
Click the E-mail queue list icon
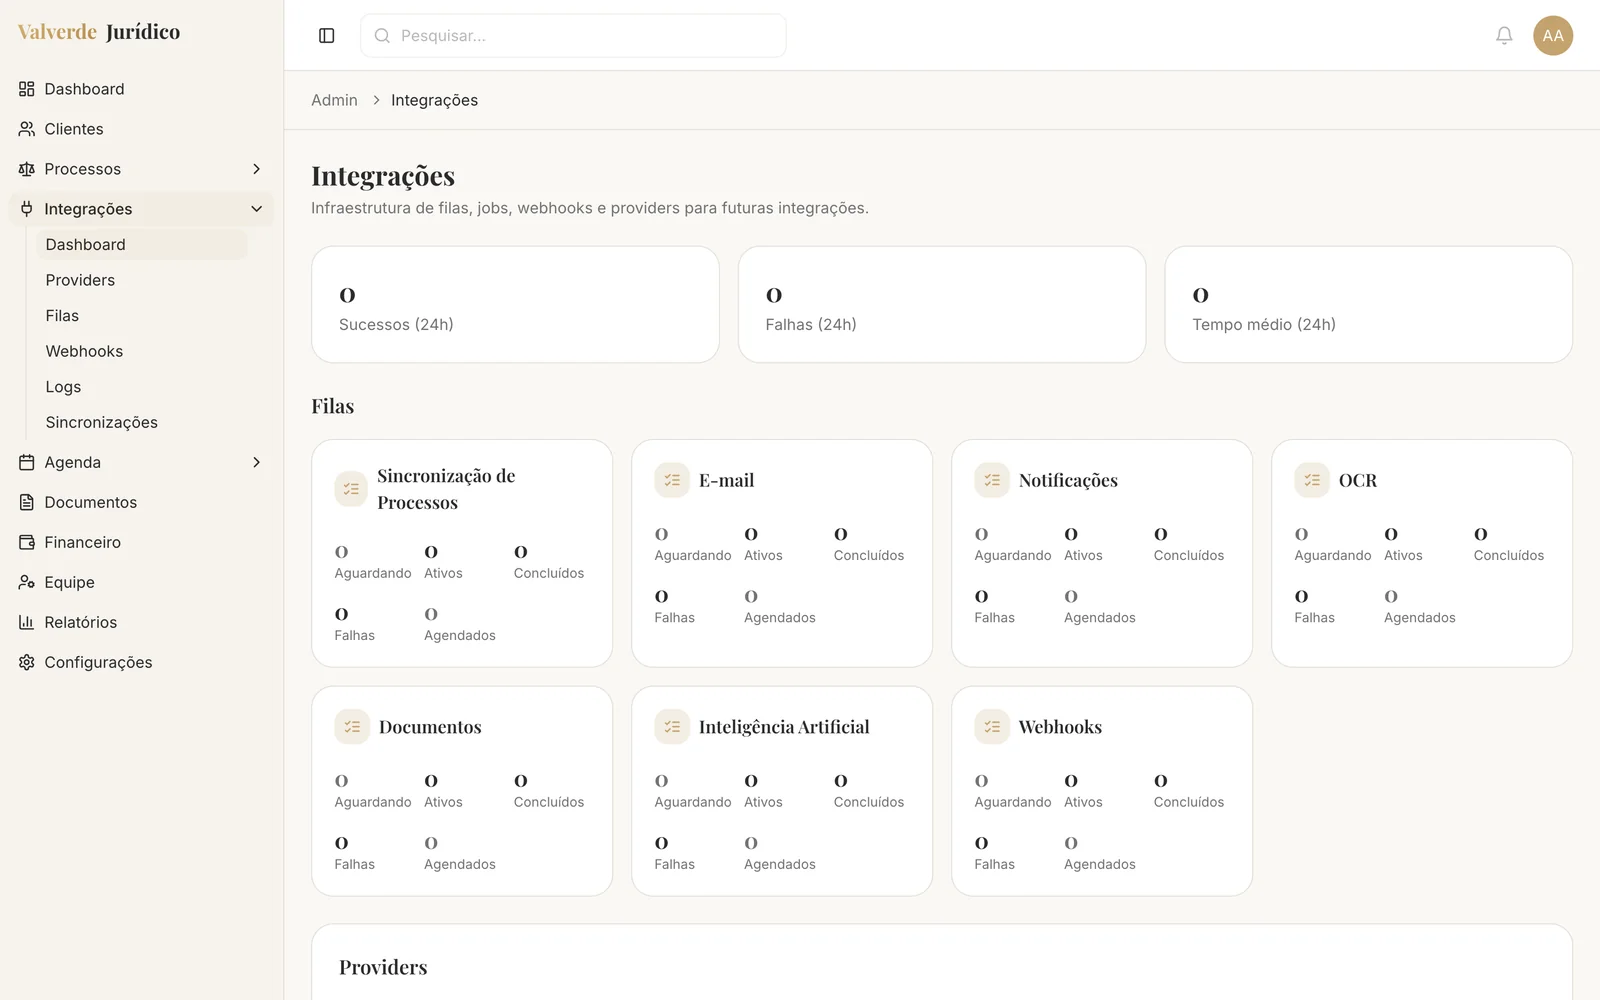click(x=672, y=480)
